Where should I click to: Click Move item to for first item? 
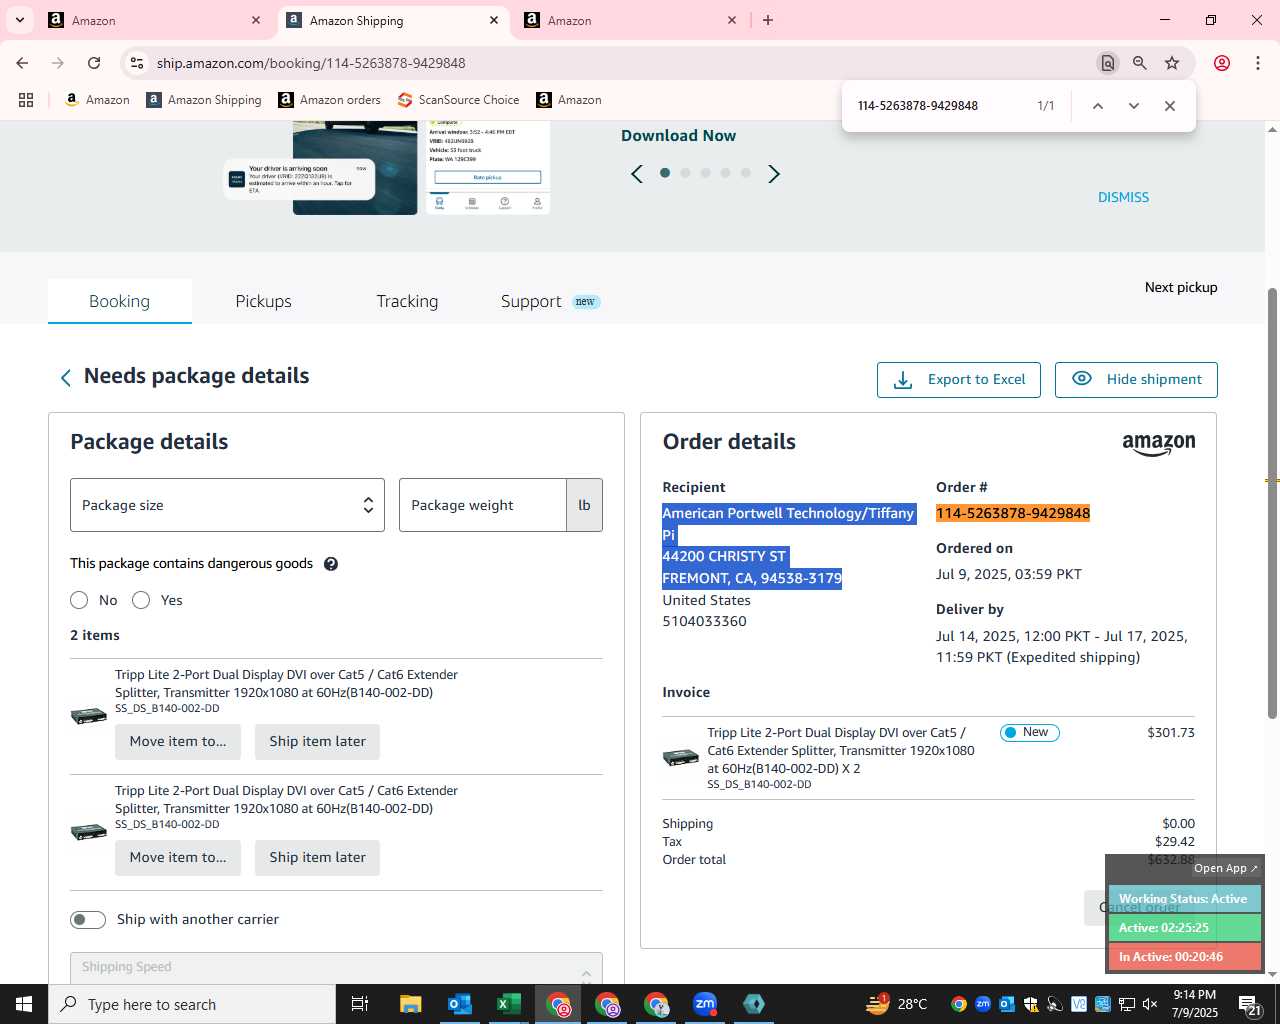click(178, 742)
